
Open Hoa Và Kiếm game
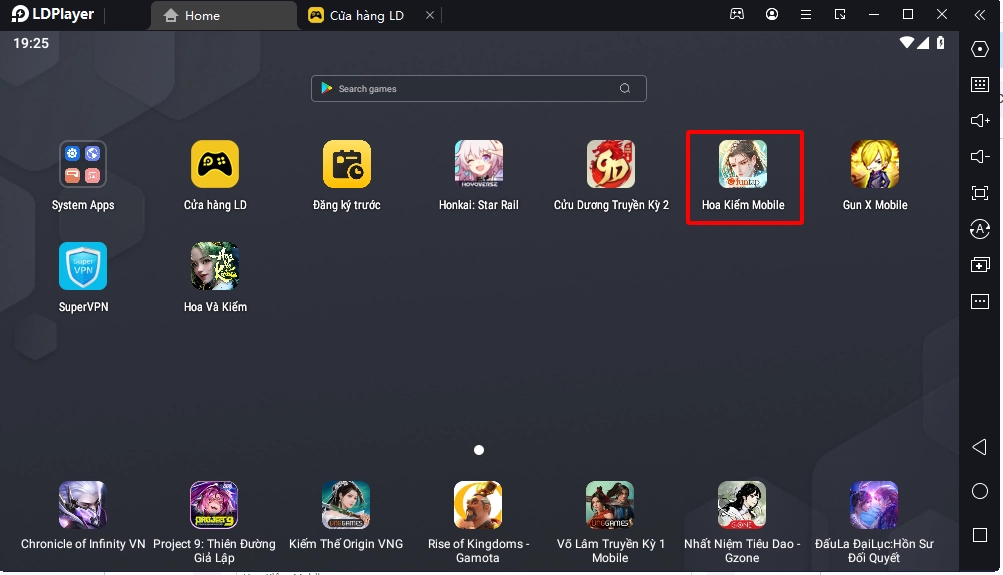pos(215,266)
